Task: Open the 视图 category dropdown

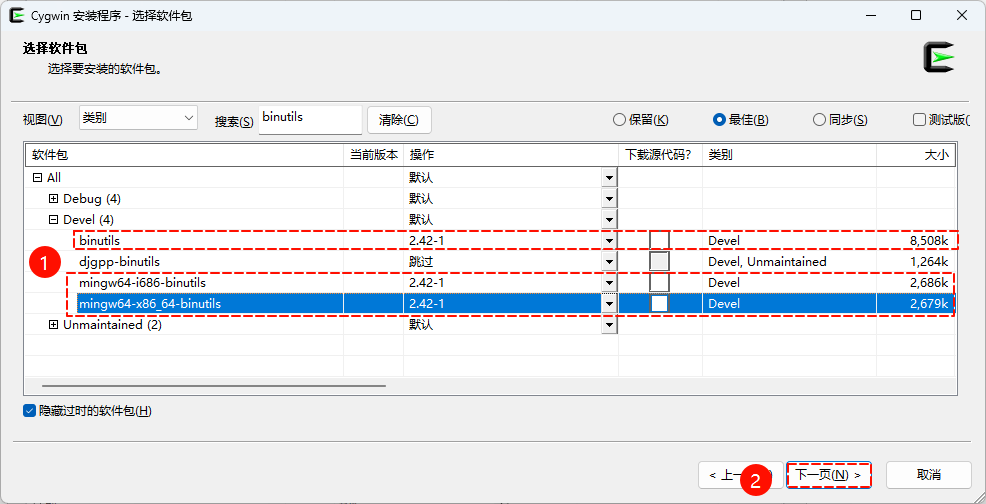Action: 138,118
